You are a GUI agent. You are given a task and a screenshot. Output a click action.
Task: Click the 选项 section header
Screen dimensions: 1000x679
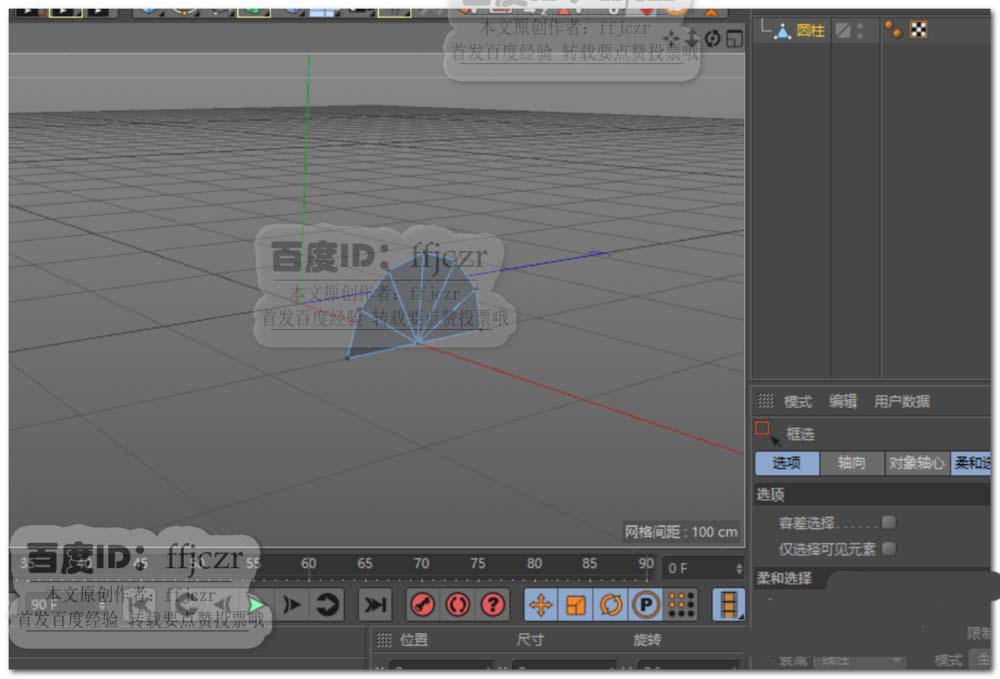click(x=872, y=495)
